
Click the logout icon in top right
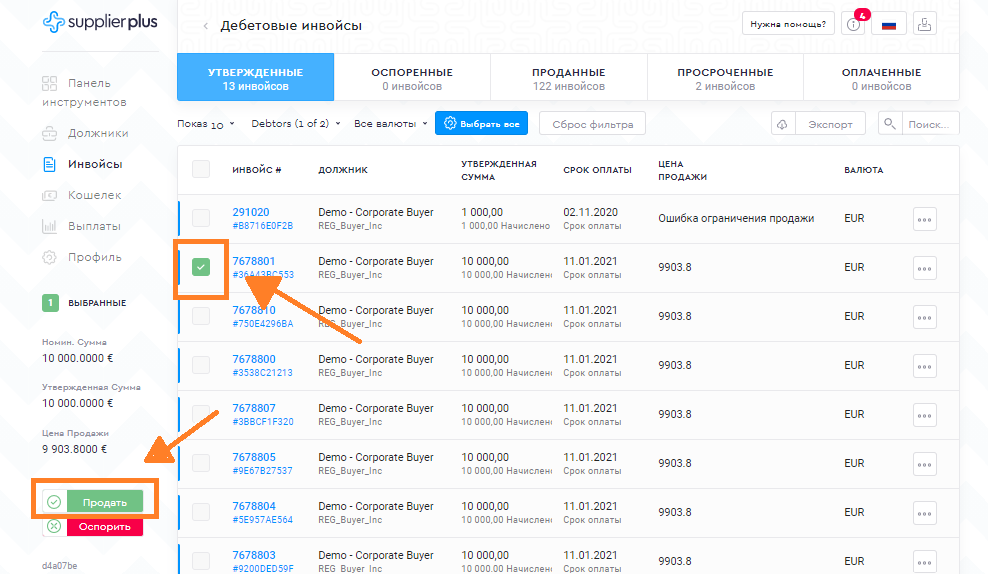924,25
